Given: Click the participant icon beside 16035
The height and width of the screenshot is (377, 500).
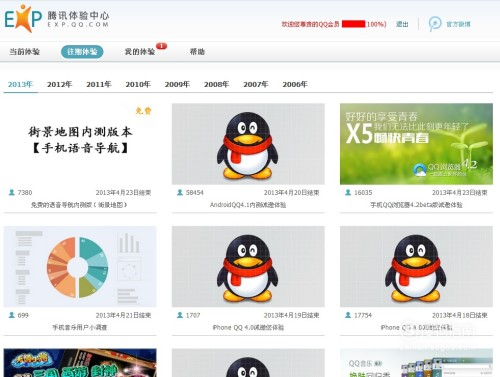Looking at the screenshot, I should tap(348, 192).
